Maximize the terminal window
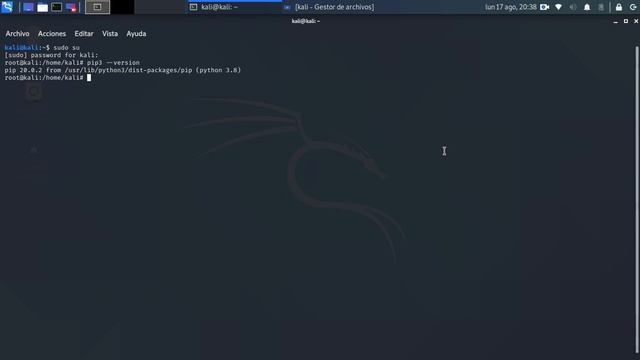 [x=626, y=21]
